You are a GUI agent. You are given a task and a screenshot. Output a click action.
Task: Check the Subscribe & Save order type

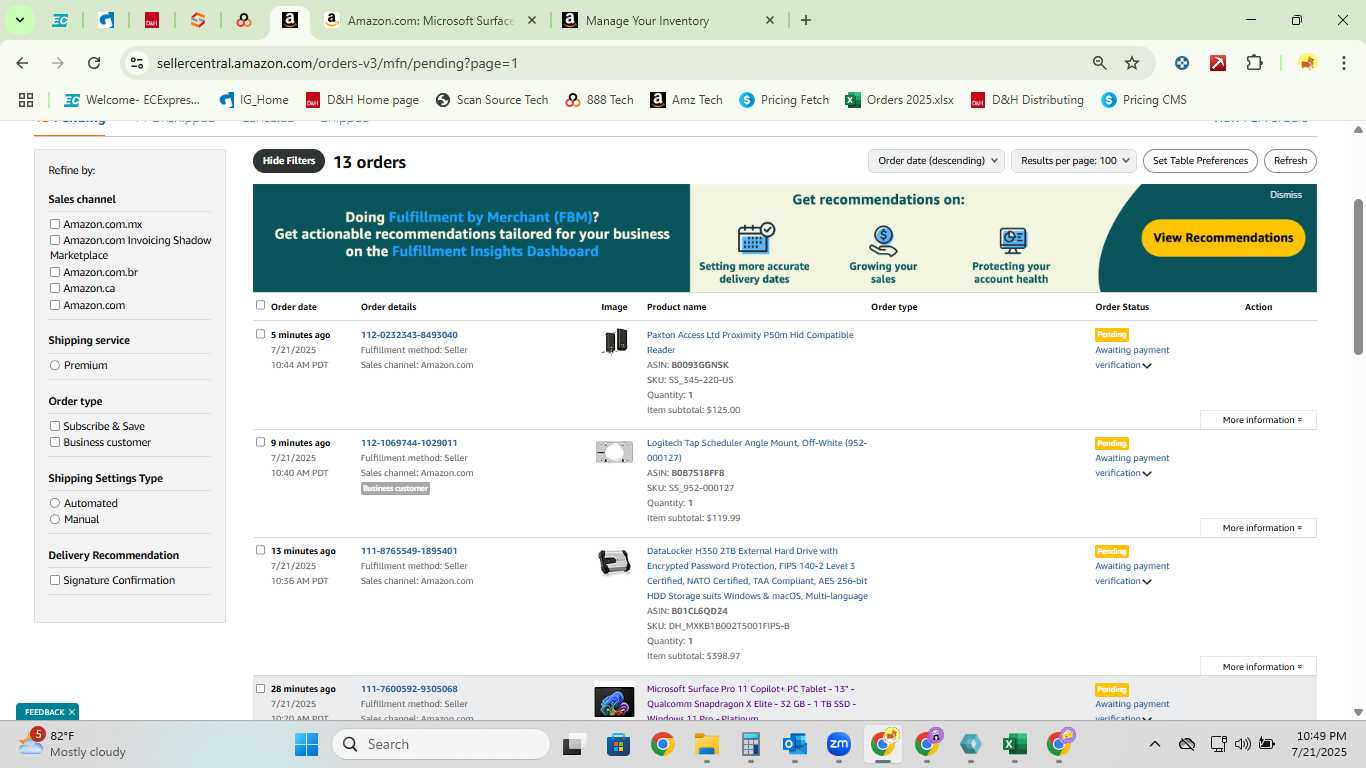[55, 426]
